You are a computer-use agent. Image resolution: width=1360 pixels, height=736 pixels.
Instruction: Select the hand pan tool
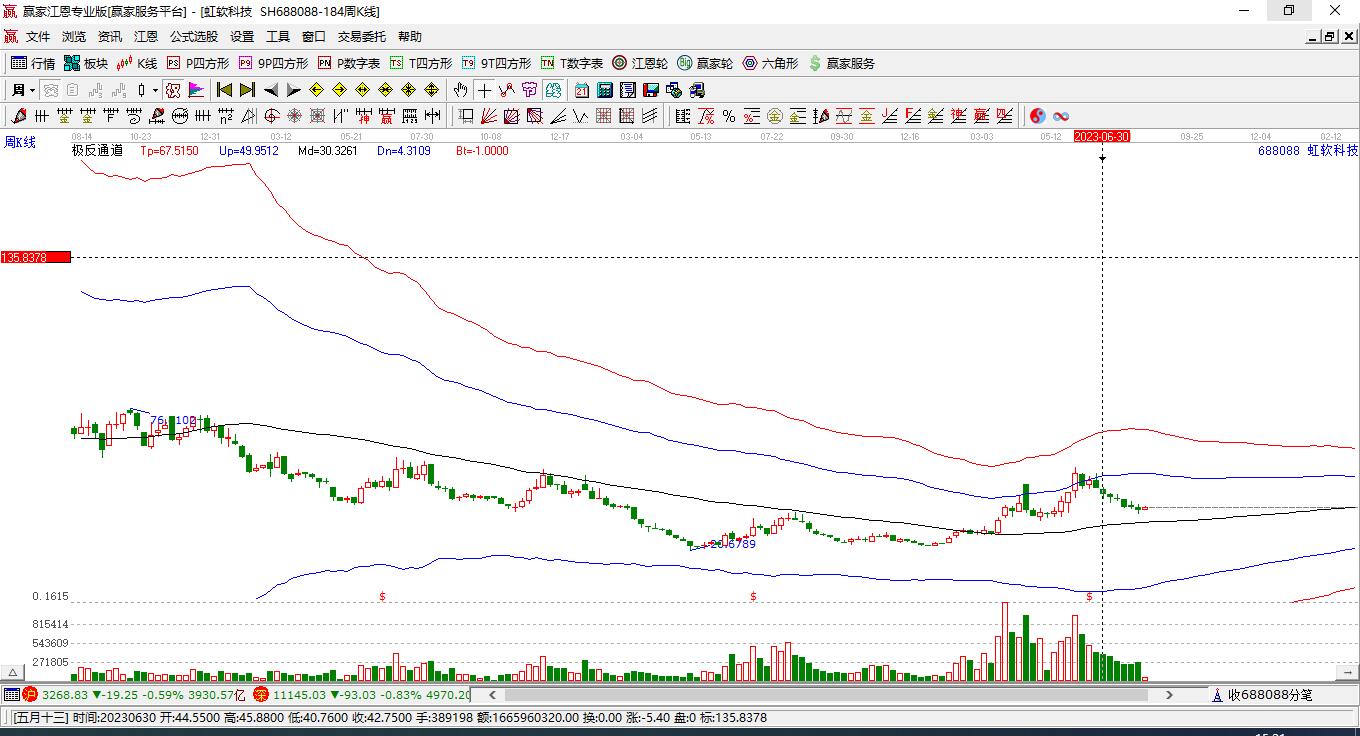click(x=460, y=90)
